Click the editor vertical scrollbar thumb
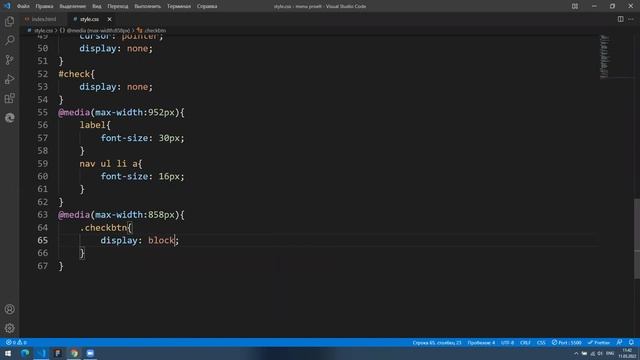This screenshot has width=640, height=360. (637, 238)
